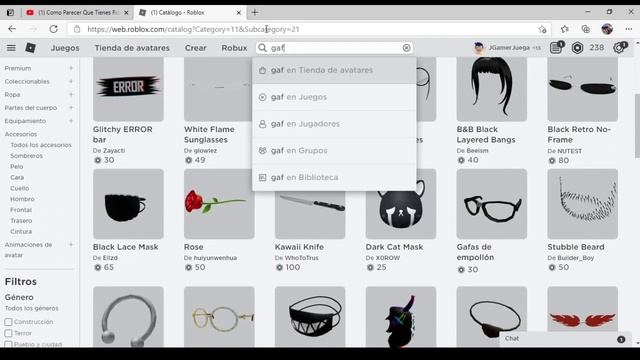
Task: Click the Roblox logo icon
Action: [31, 48]
